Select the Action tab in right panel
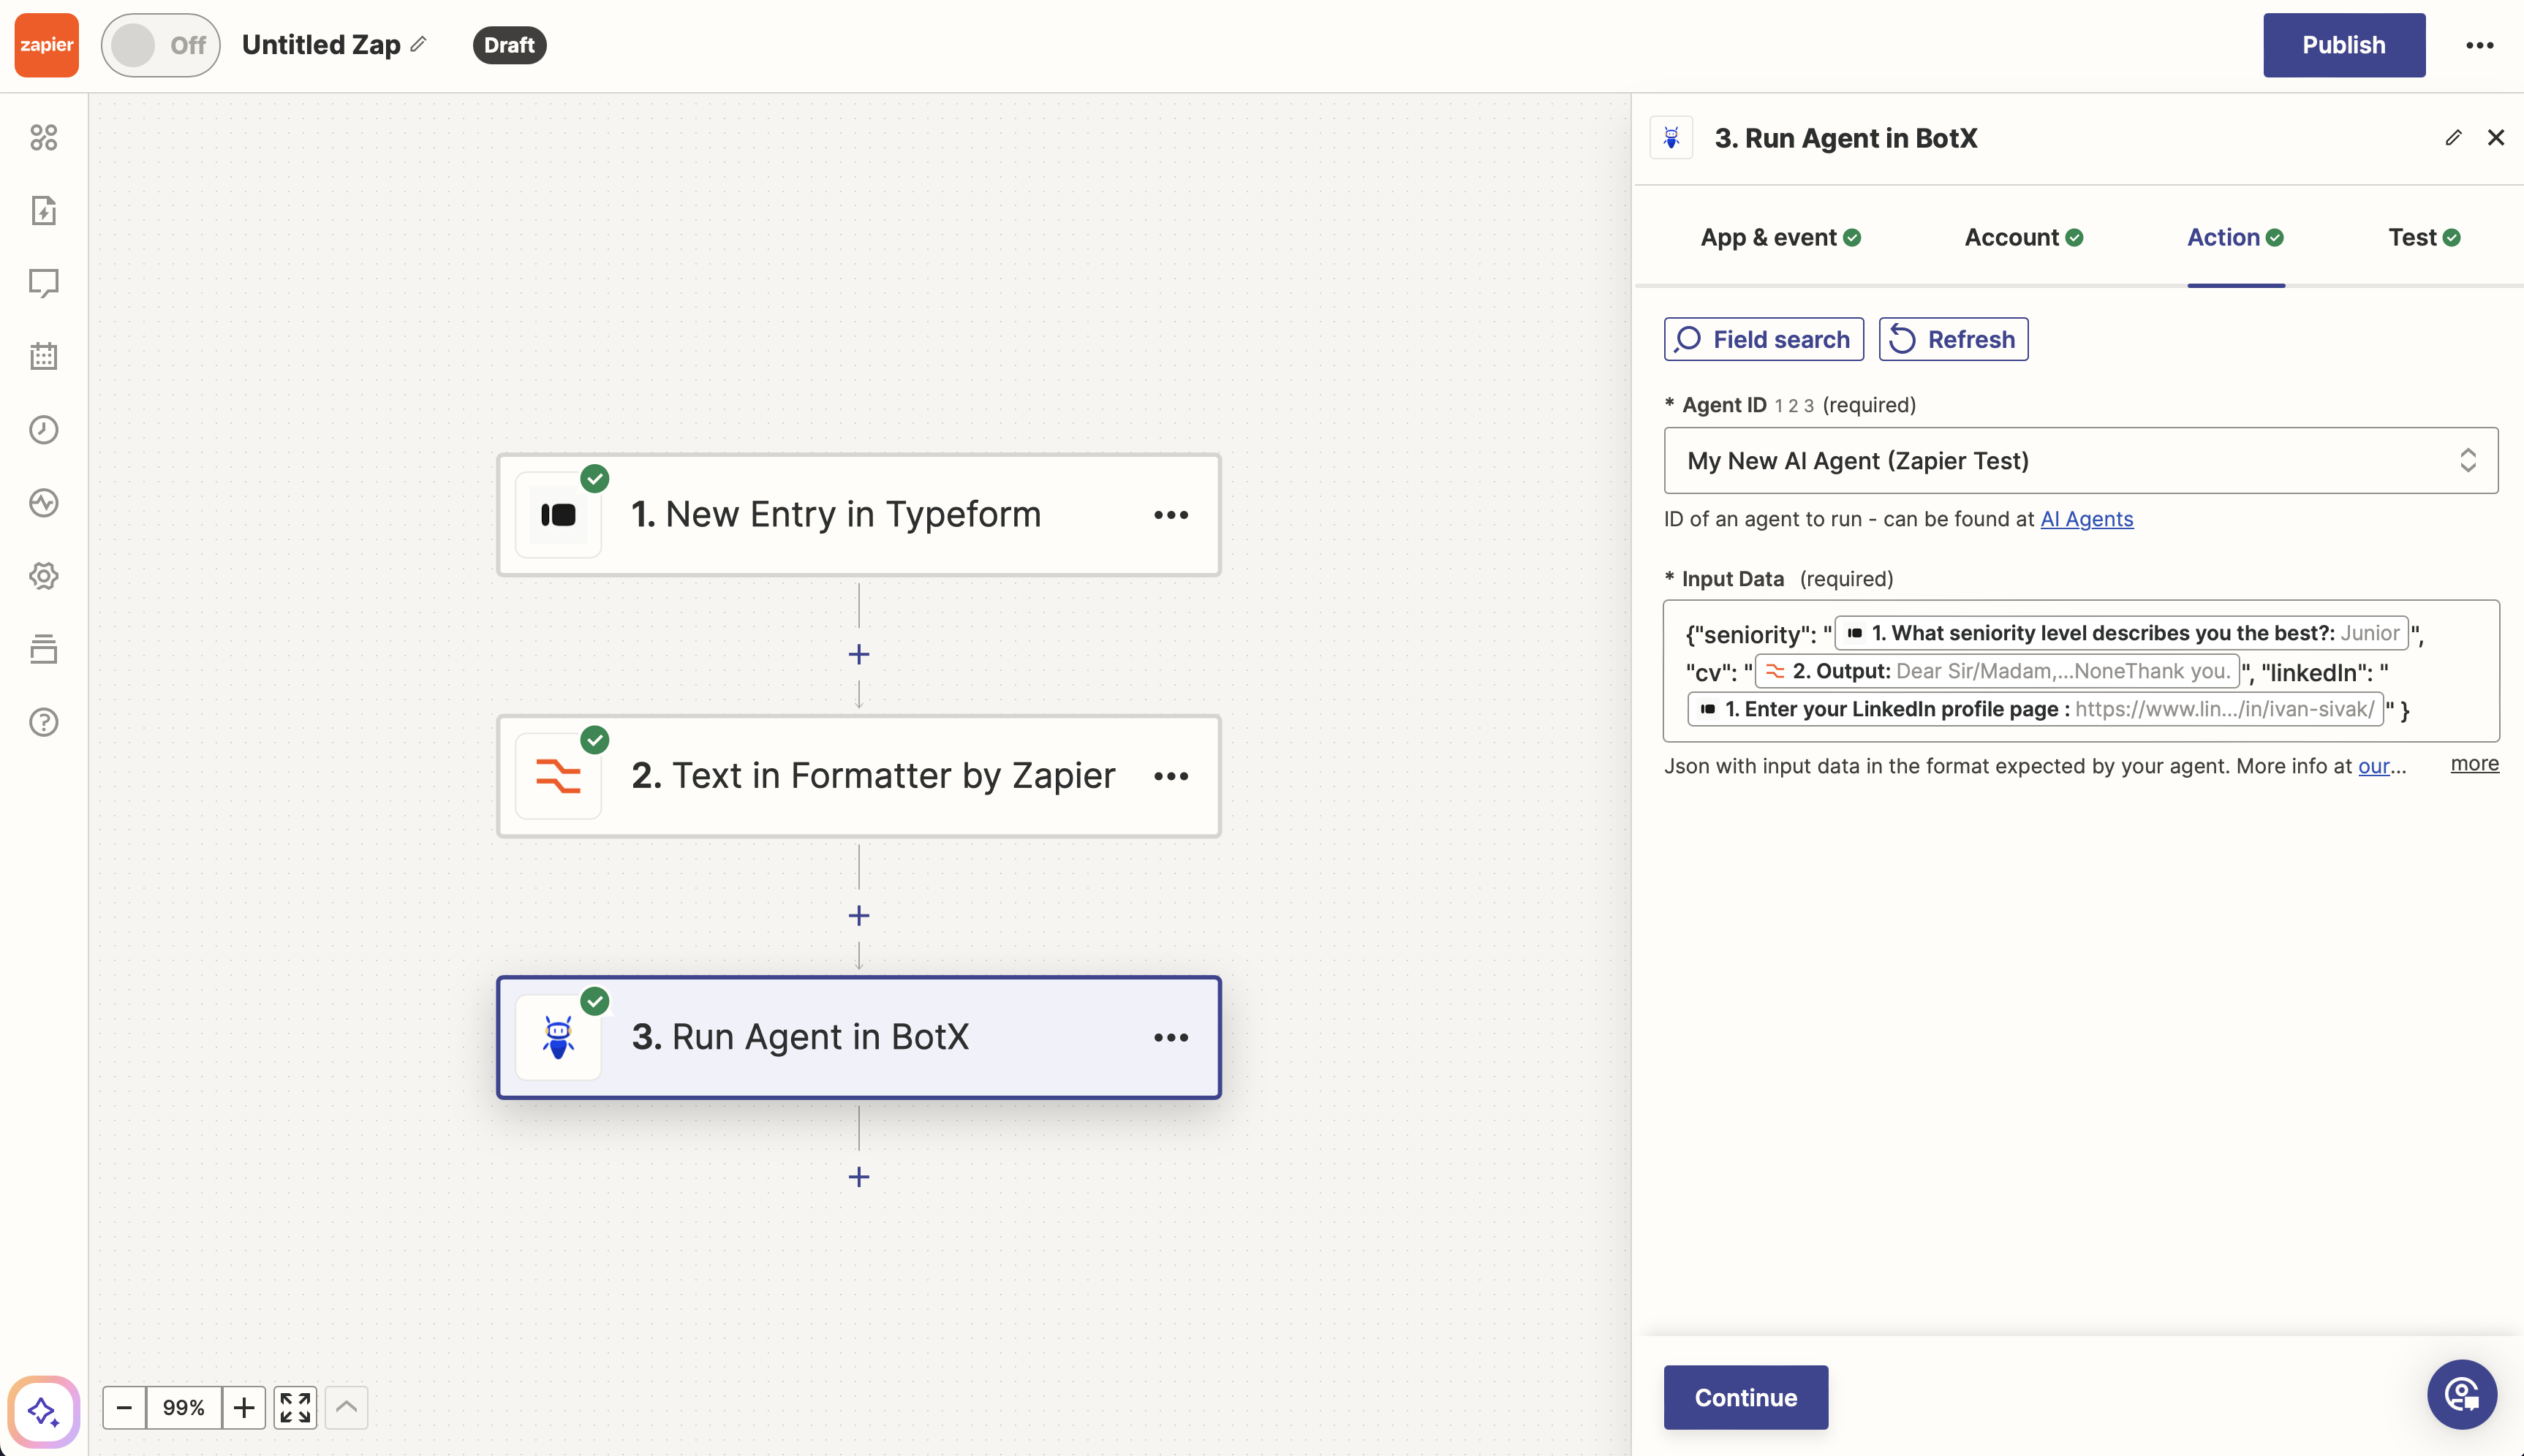This screenshot has height=1456, width=2524. click(2234, 238)
